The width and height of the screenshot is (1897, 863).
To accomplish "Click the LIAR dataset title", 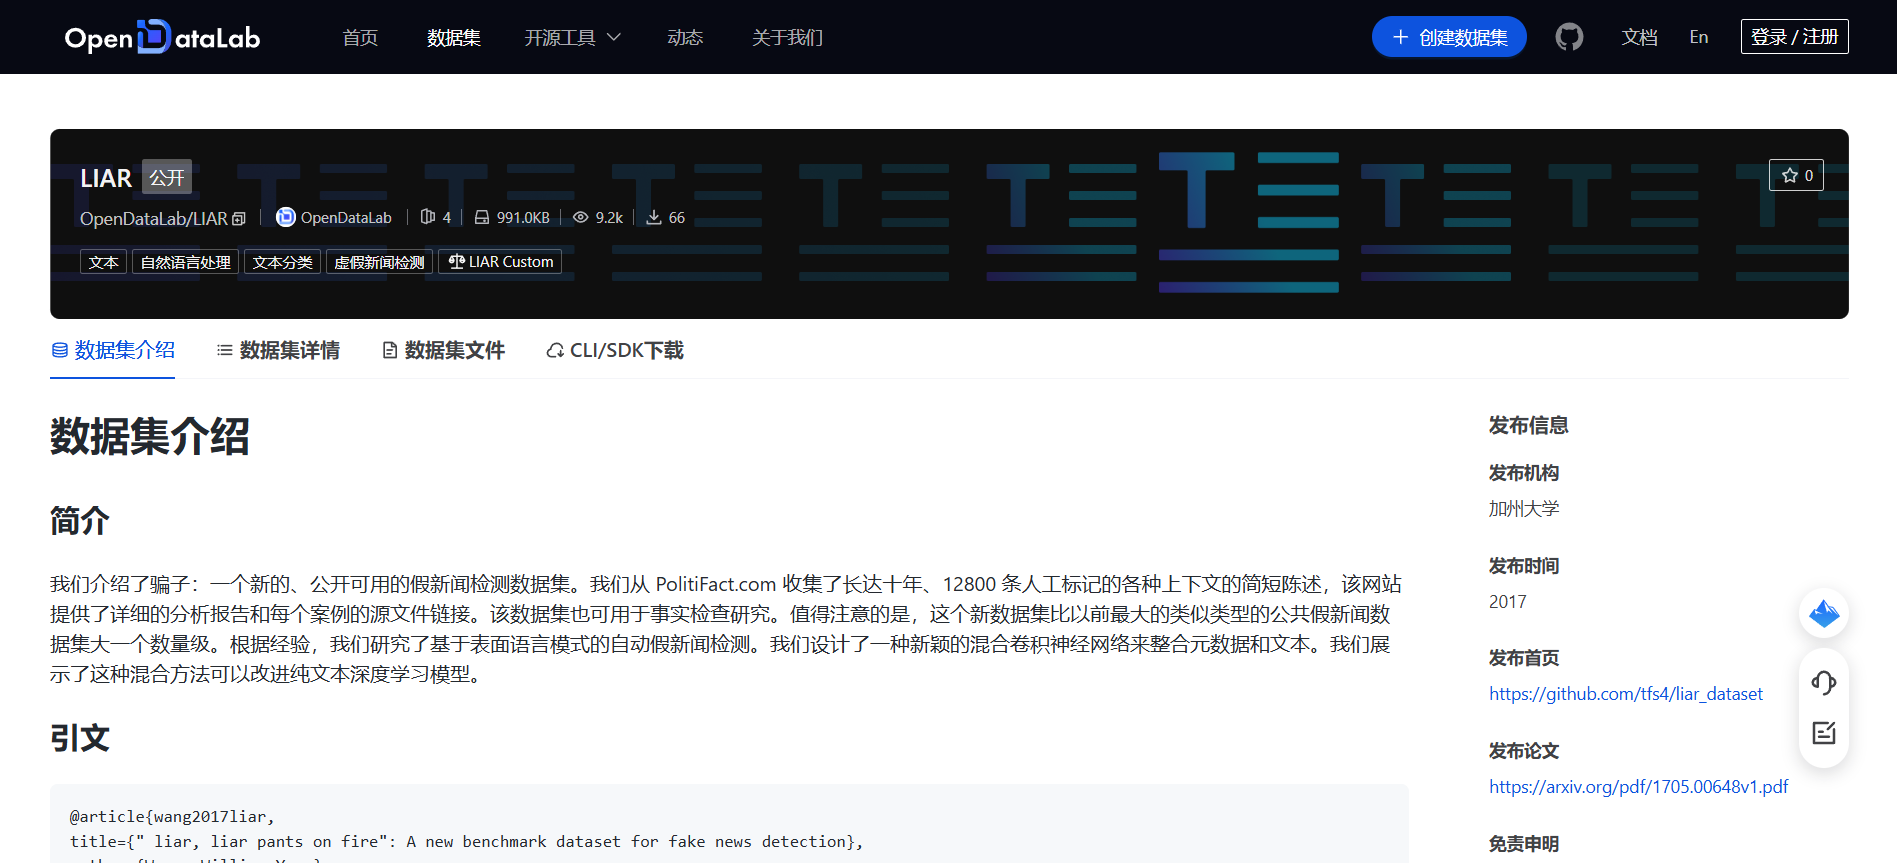I will pos(106,178).
